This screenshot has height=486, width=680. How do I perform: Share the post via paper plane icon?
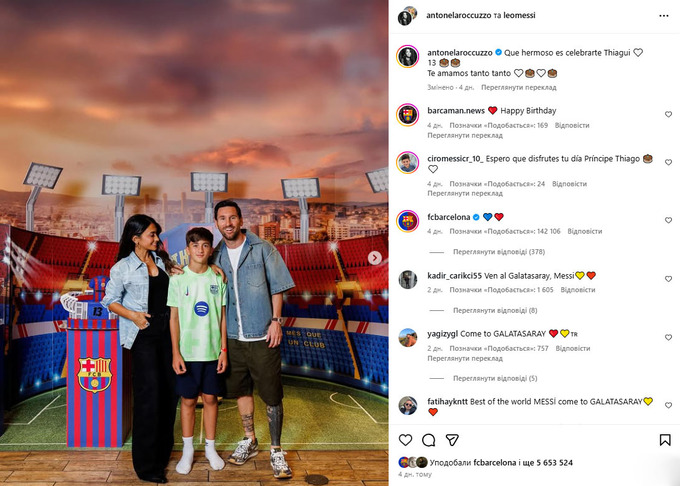click(452, 440)
